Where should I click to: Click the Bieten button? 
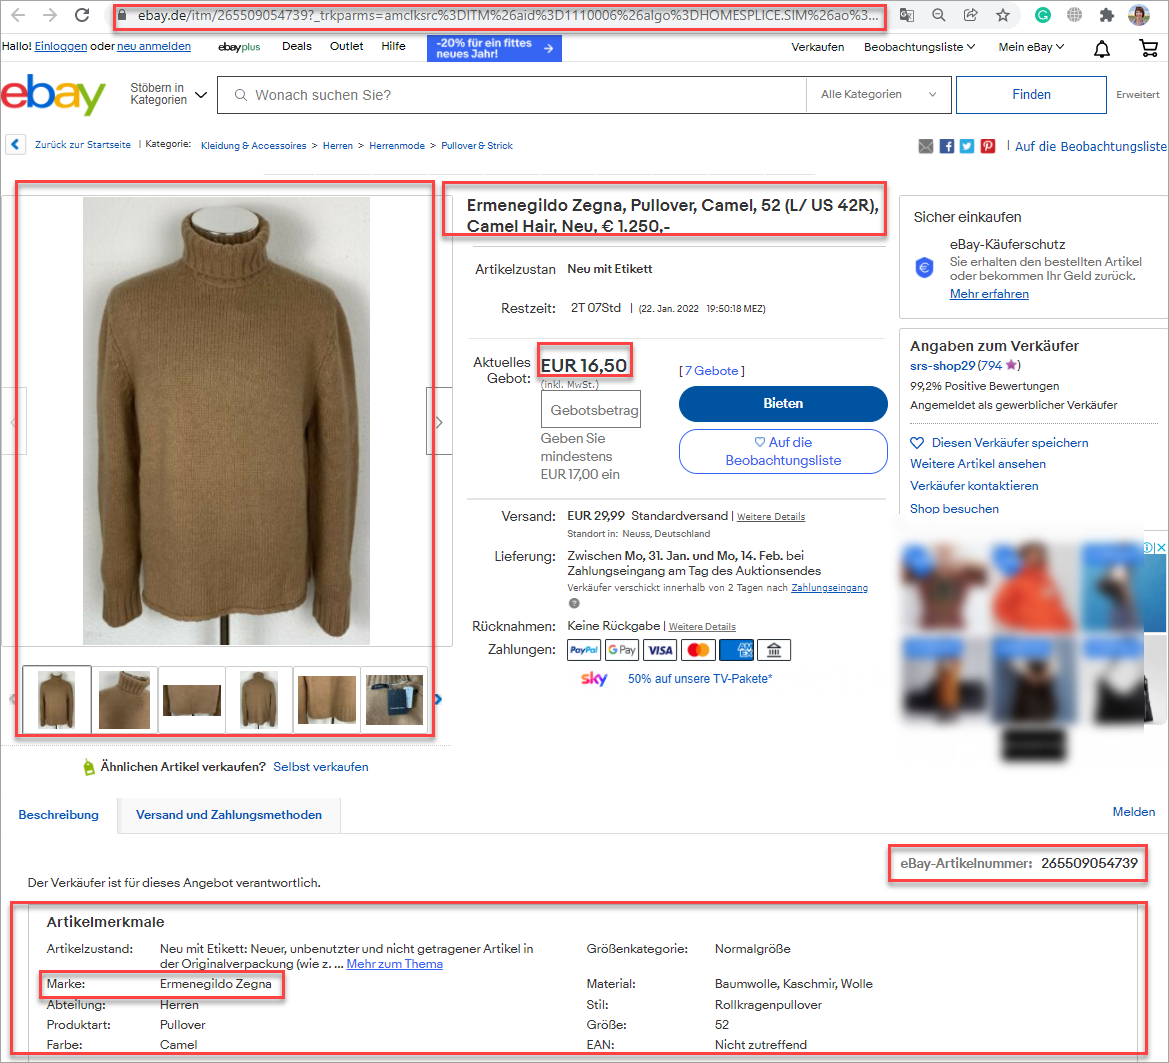(783, 403)
